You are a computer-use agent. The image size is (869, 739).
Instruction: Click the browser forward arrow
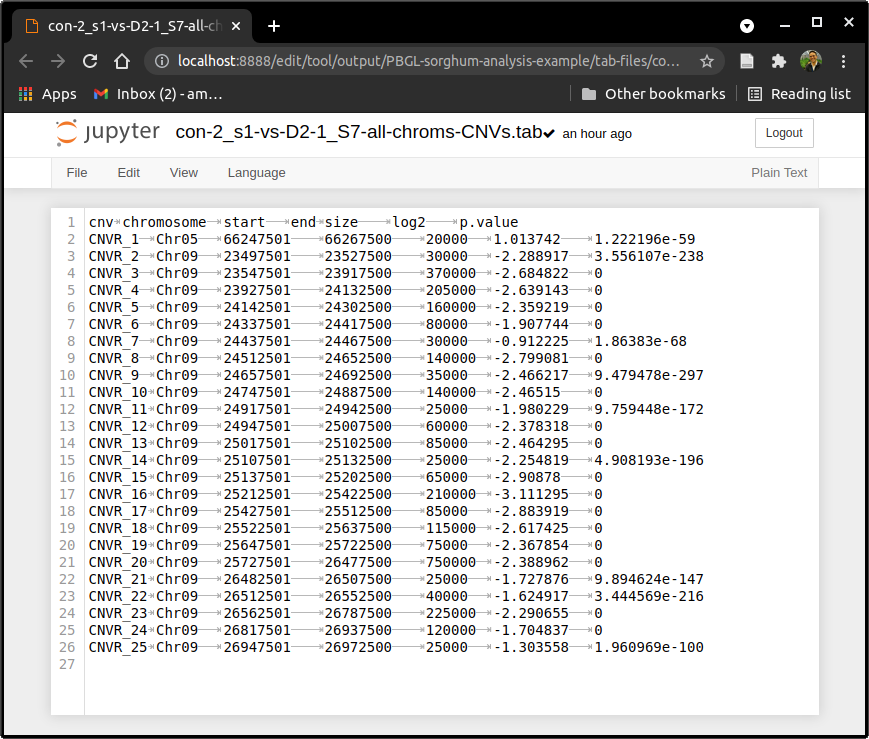tap(58, 61)
